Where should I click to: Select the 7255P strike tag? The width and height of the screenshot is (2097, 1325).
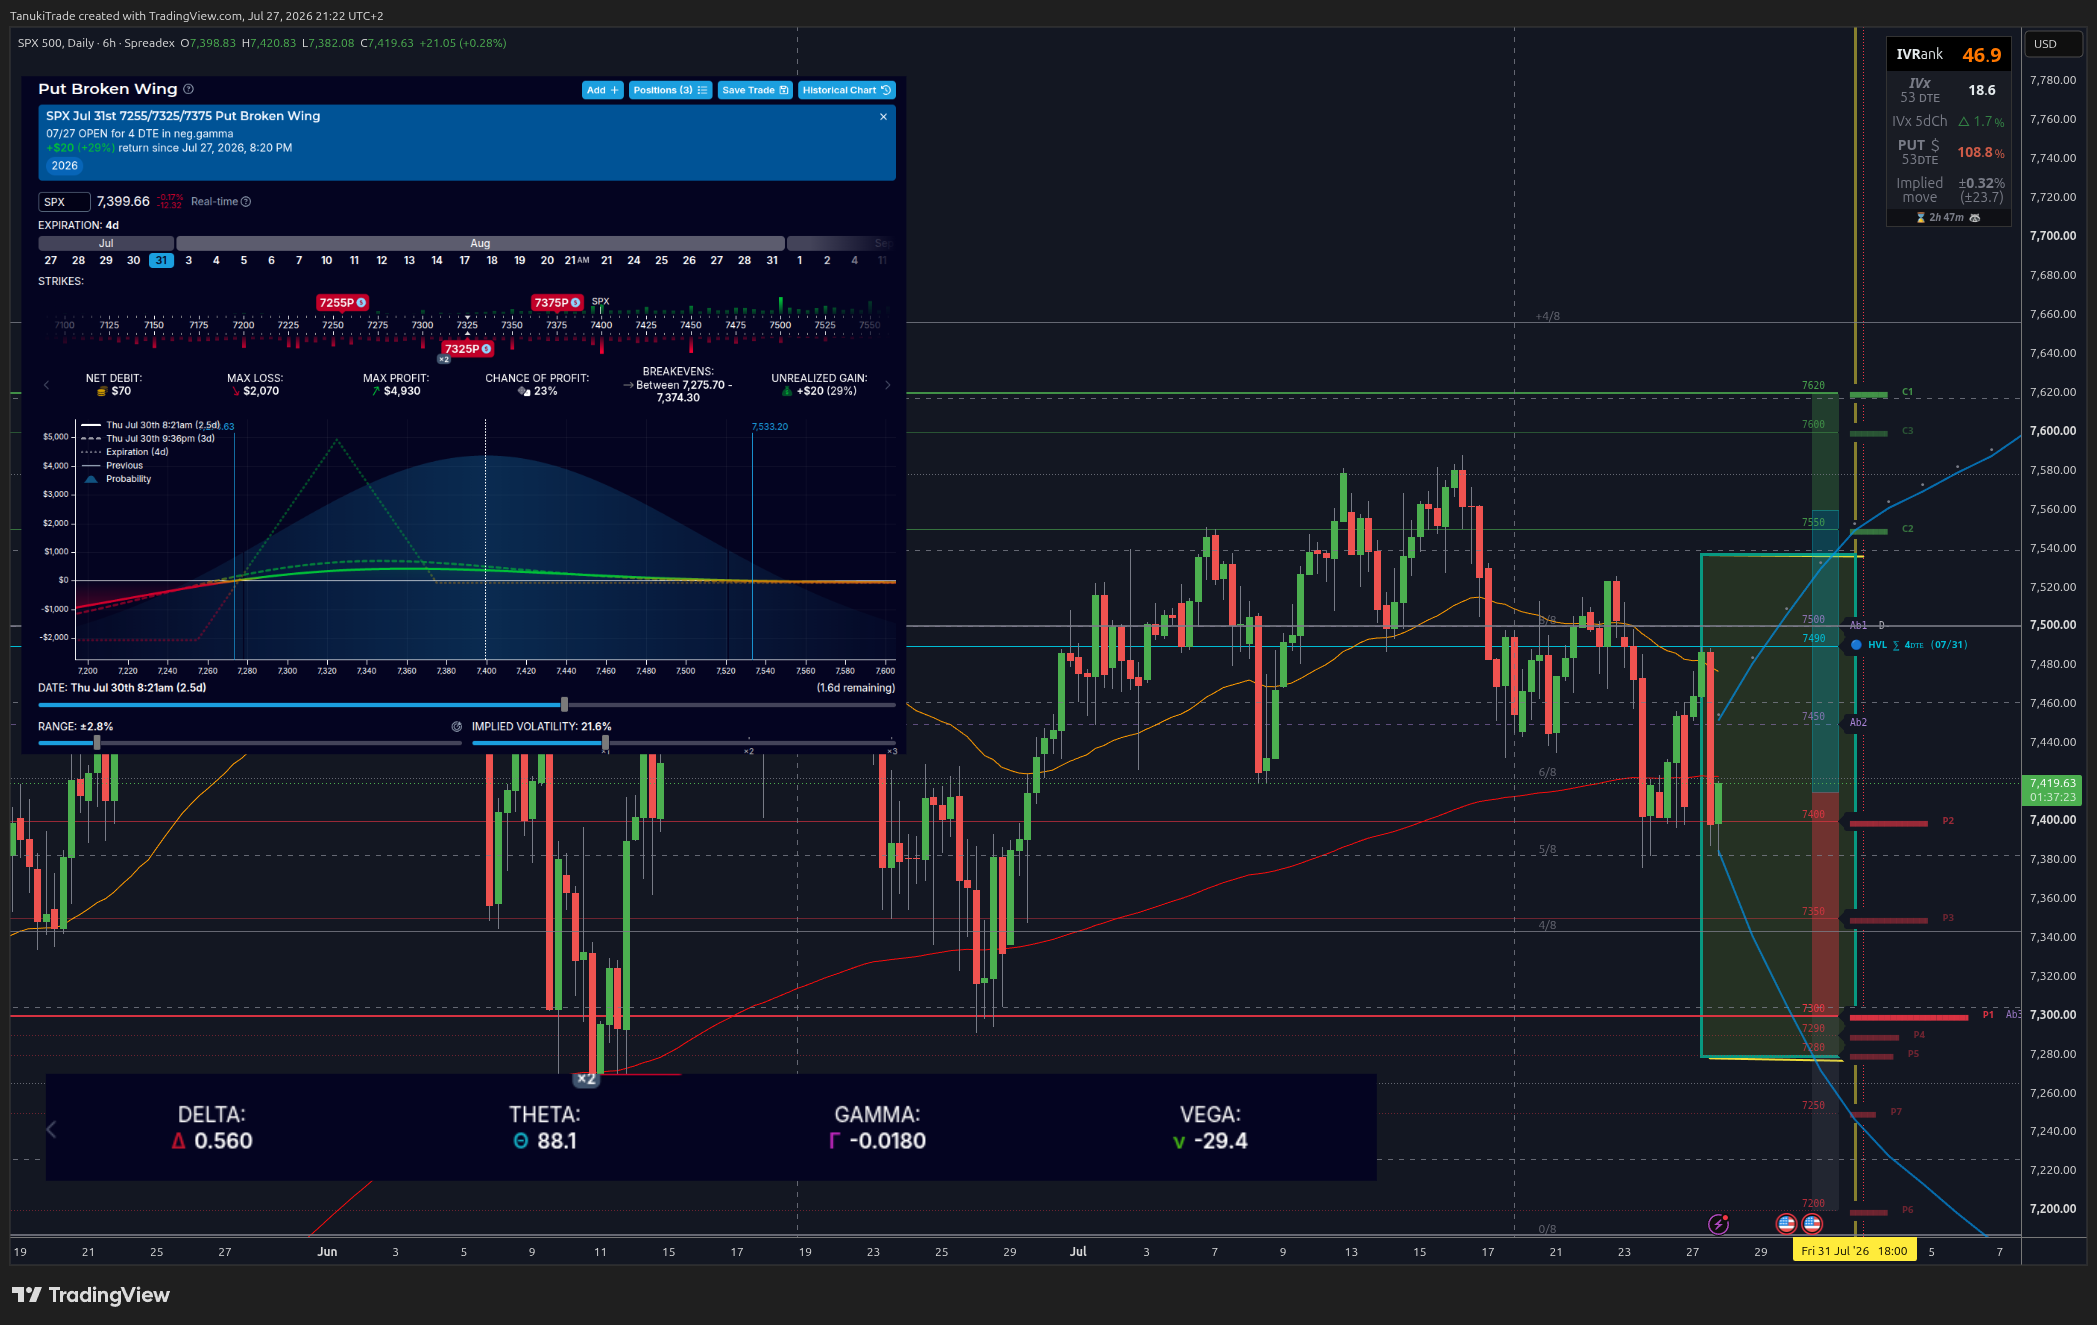pyautogui.click(x=342, y=302)
